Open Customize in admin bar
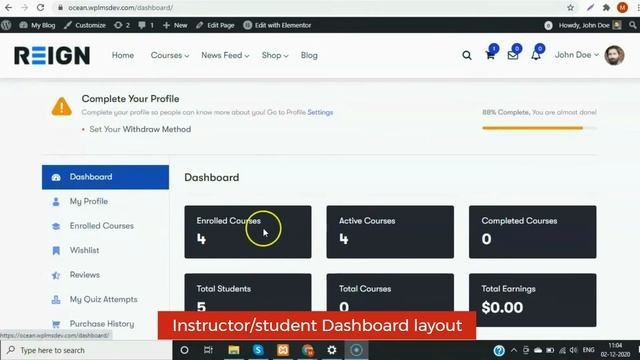Viewport: 640px width, 360px height. tap(85, 25)
